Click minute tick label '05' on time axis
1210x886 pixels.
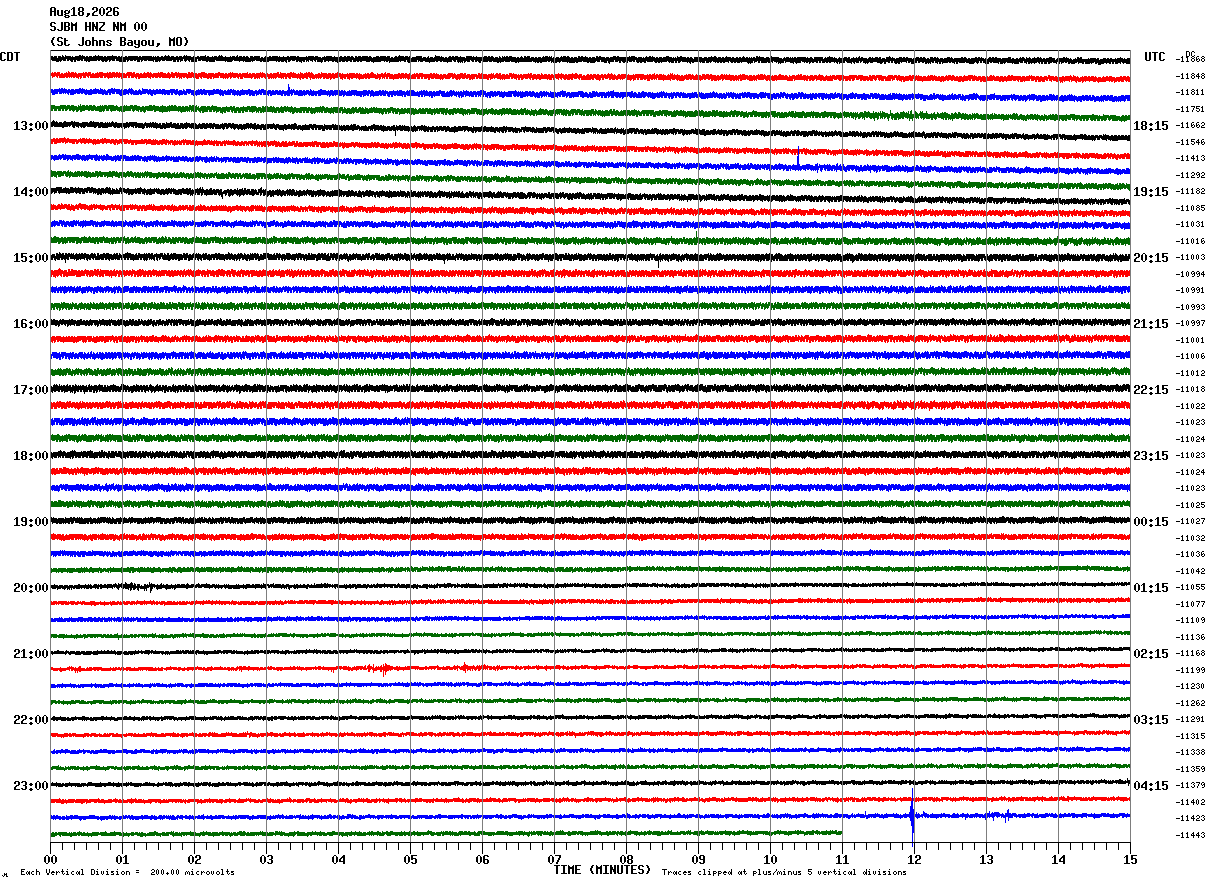[410, 859]
